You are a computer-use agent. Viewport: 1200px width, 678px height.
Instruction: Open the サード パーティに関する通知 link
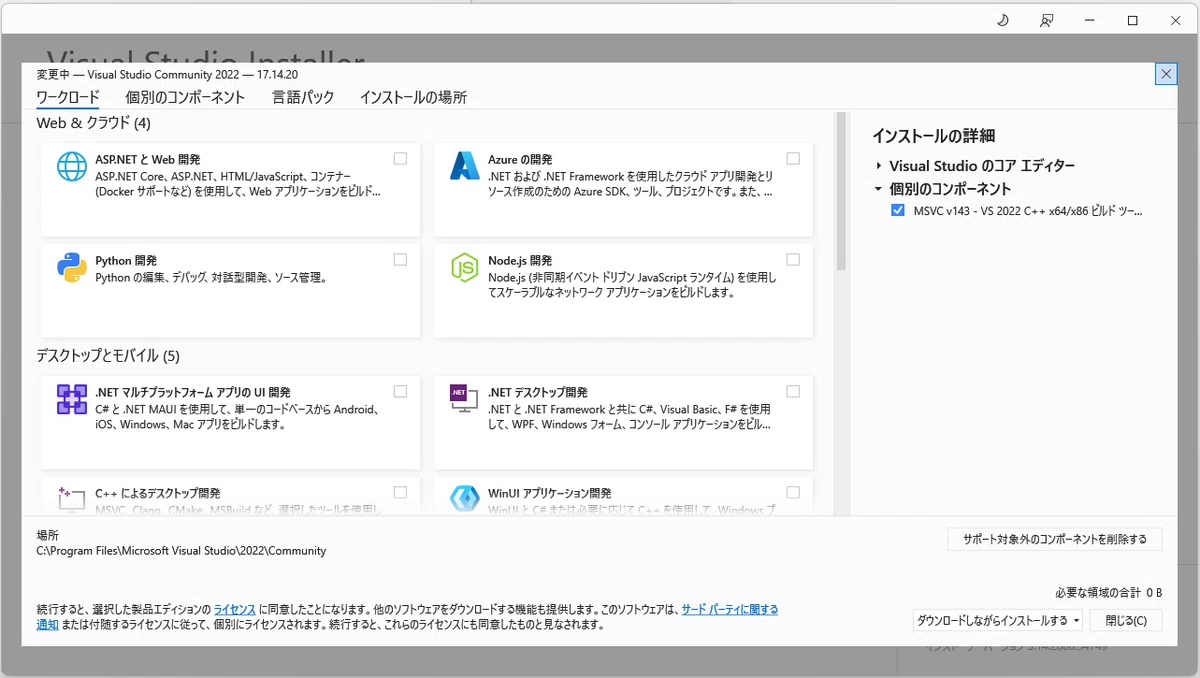point(730,609)
